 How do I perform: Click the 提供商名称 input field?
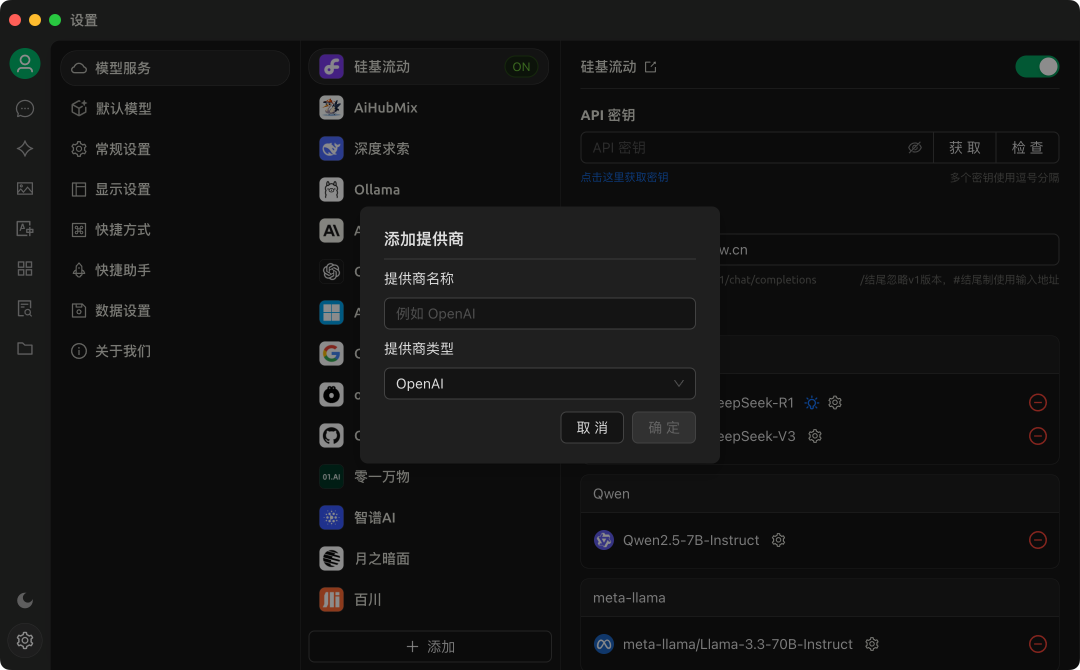pyautogui.click(x=539, y=313)
